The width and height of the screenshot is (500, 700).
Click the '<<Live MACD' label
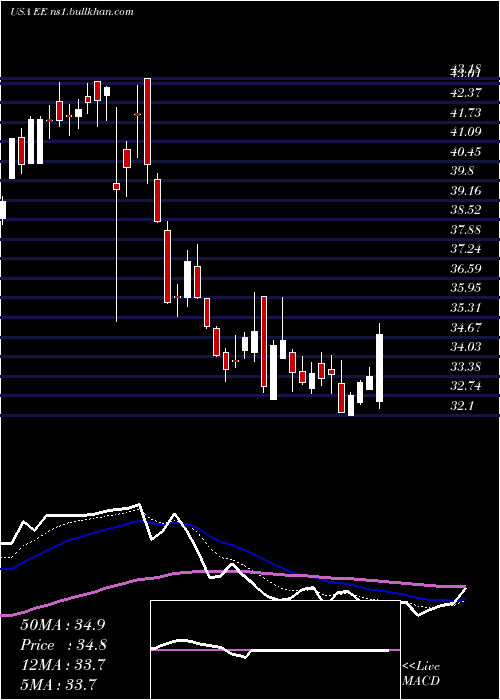[421, 673]
